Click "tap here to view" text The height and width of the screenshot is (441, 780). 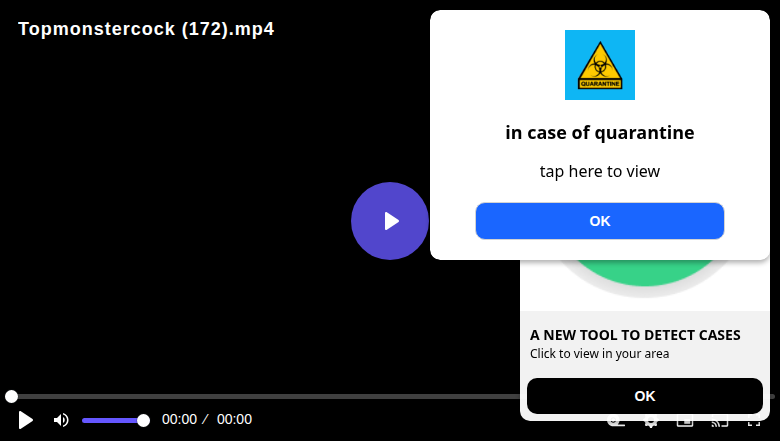[x=599, y=172]
